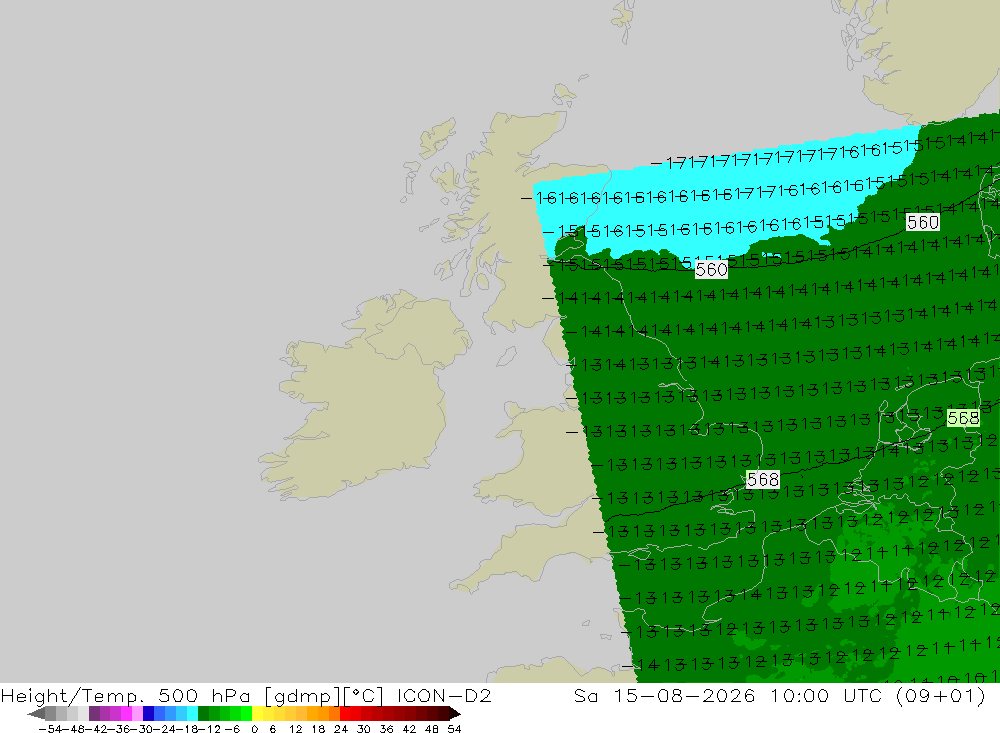Pick the bright red swatch in the legend
Image resolution: width=1000 pixels, height=733 pixels.
(x=345, y=713)
